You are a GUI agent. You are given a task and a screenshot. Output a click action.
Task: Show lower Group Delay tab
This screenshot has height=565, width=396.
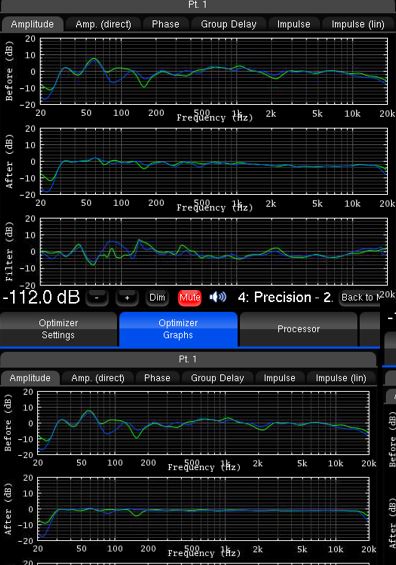[217, 378]
